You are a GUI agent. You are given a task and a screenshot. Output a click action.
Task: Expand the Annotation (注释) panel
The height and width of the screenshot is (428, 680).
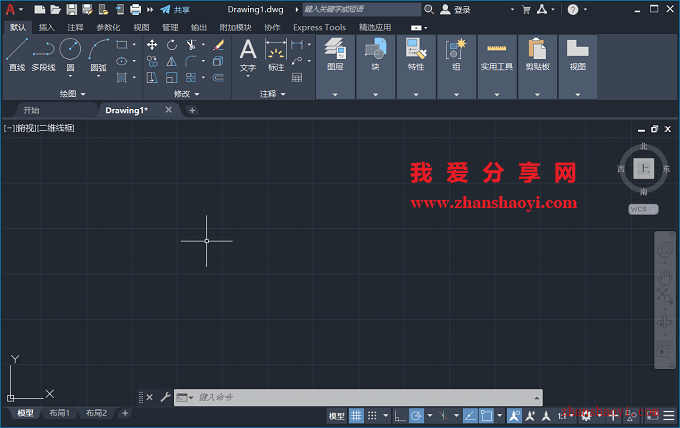pos(273,94)
